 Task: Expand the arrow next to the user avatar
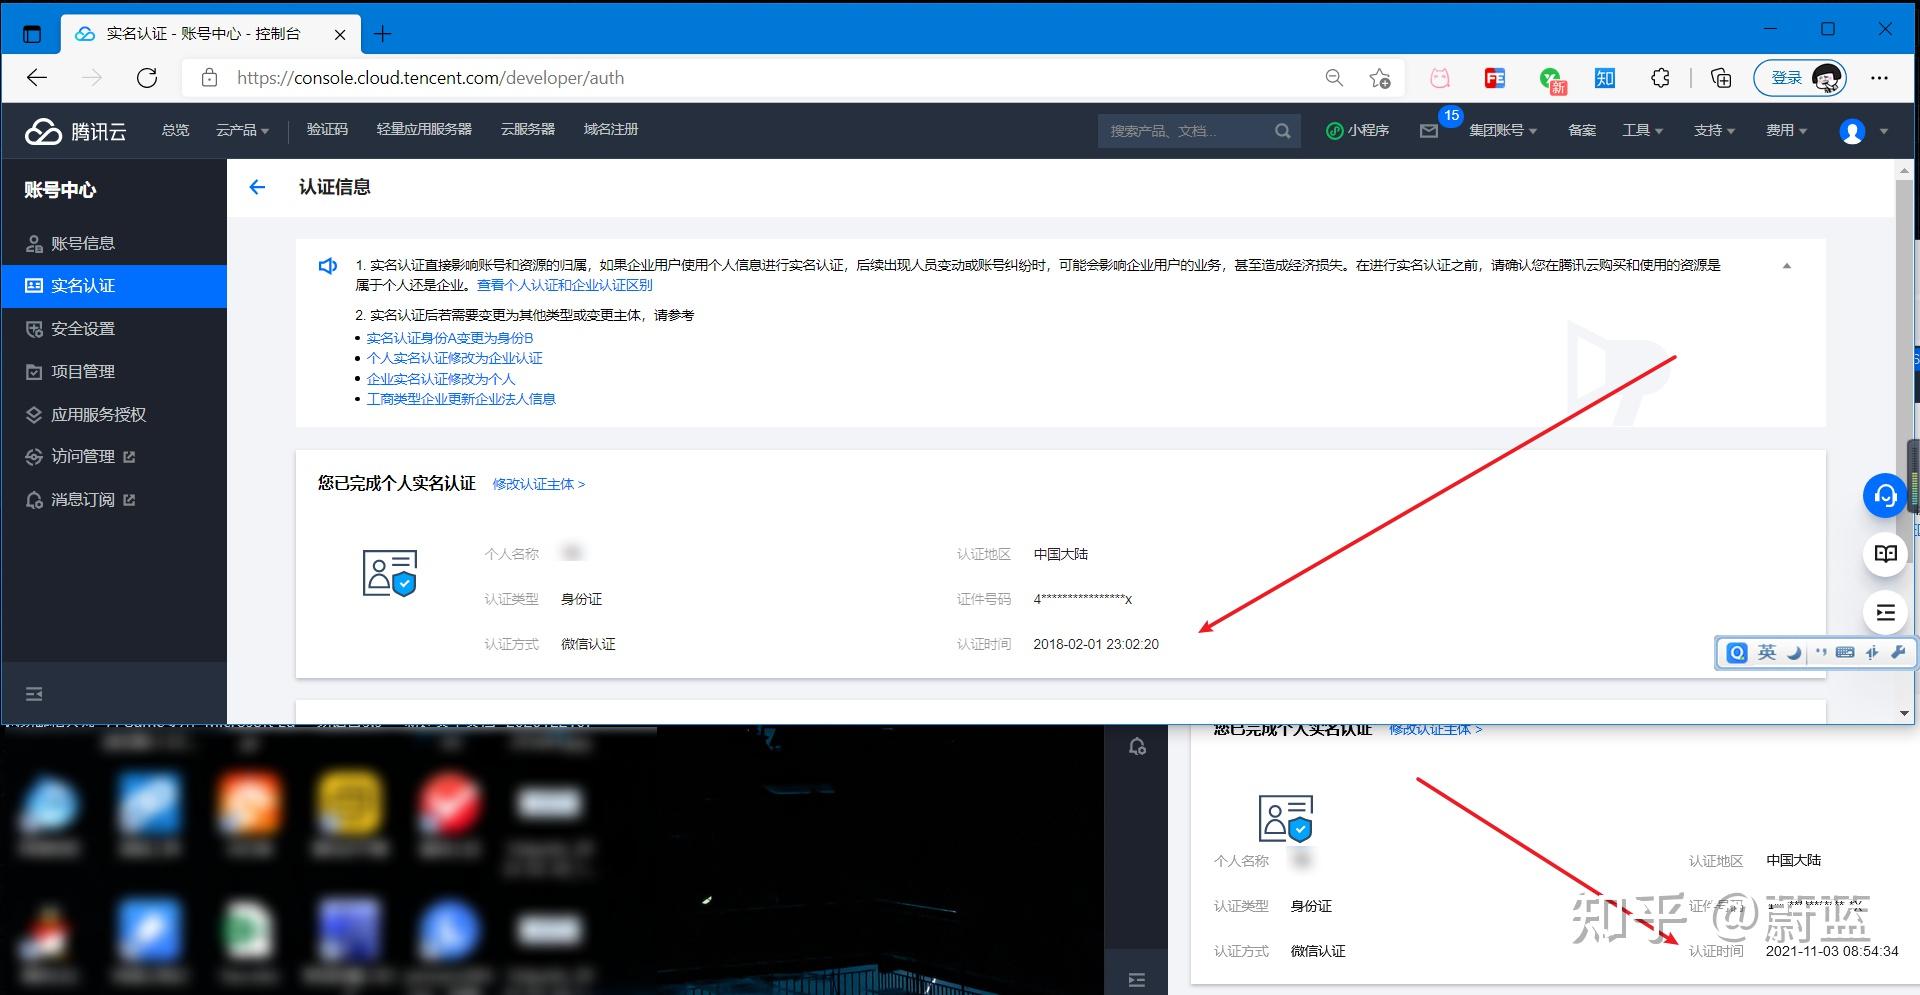[x=1884, y=131]
